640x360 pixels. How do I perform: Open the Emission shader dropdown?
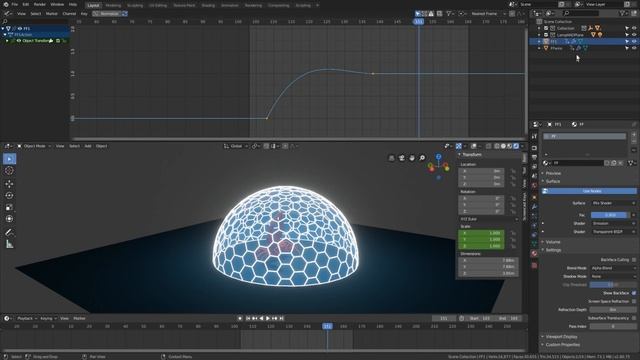tap(614, 223)
